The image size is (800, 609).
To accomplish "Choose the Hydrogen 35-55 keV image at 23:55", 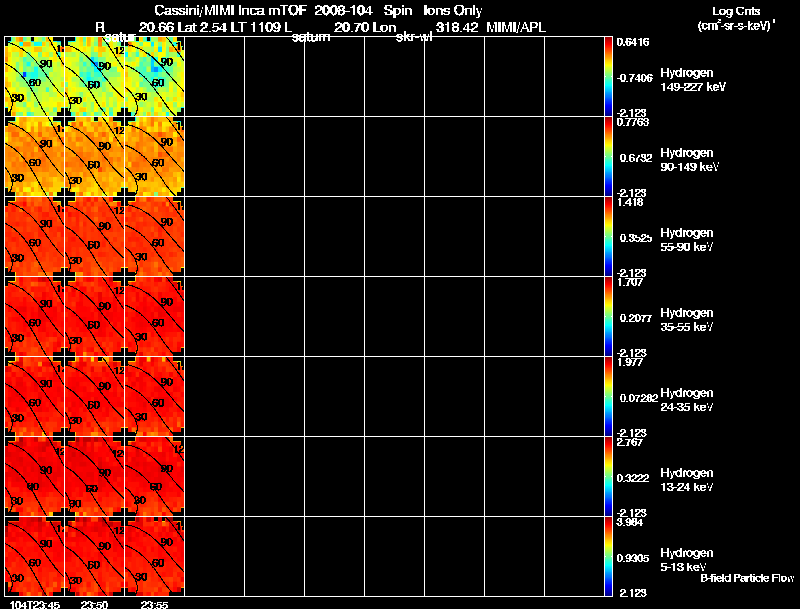I will pos(155,317).
